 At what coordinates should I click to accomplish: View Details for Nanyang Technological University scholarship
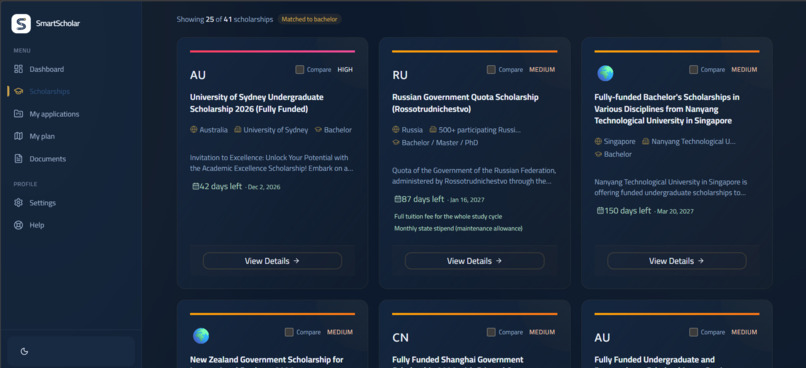point(676,261)
